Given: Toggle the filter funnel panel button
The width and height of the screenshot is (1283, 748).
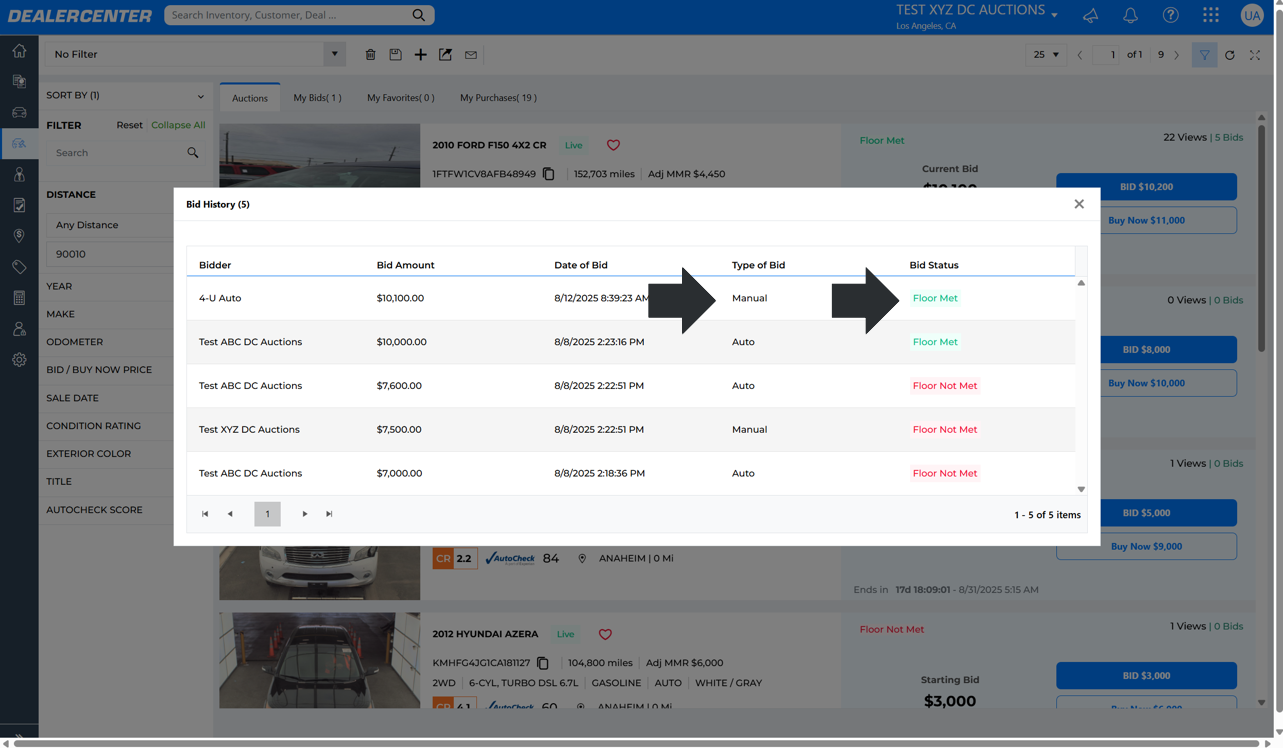Looking at the screenshot, I should pos(1204,55).
